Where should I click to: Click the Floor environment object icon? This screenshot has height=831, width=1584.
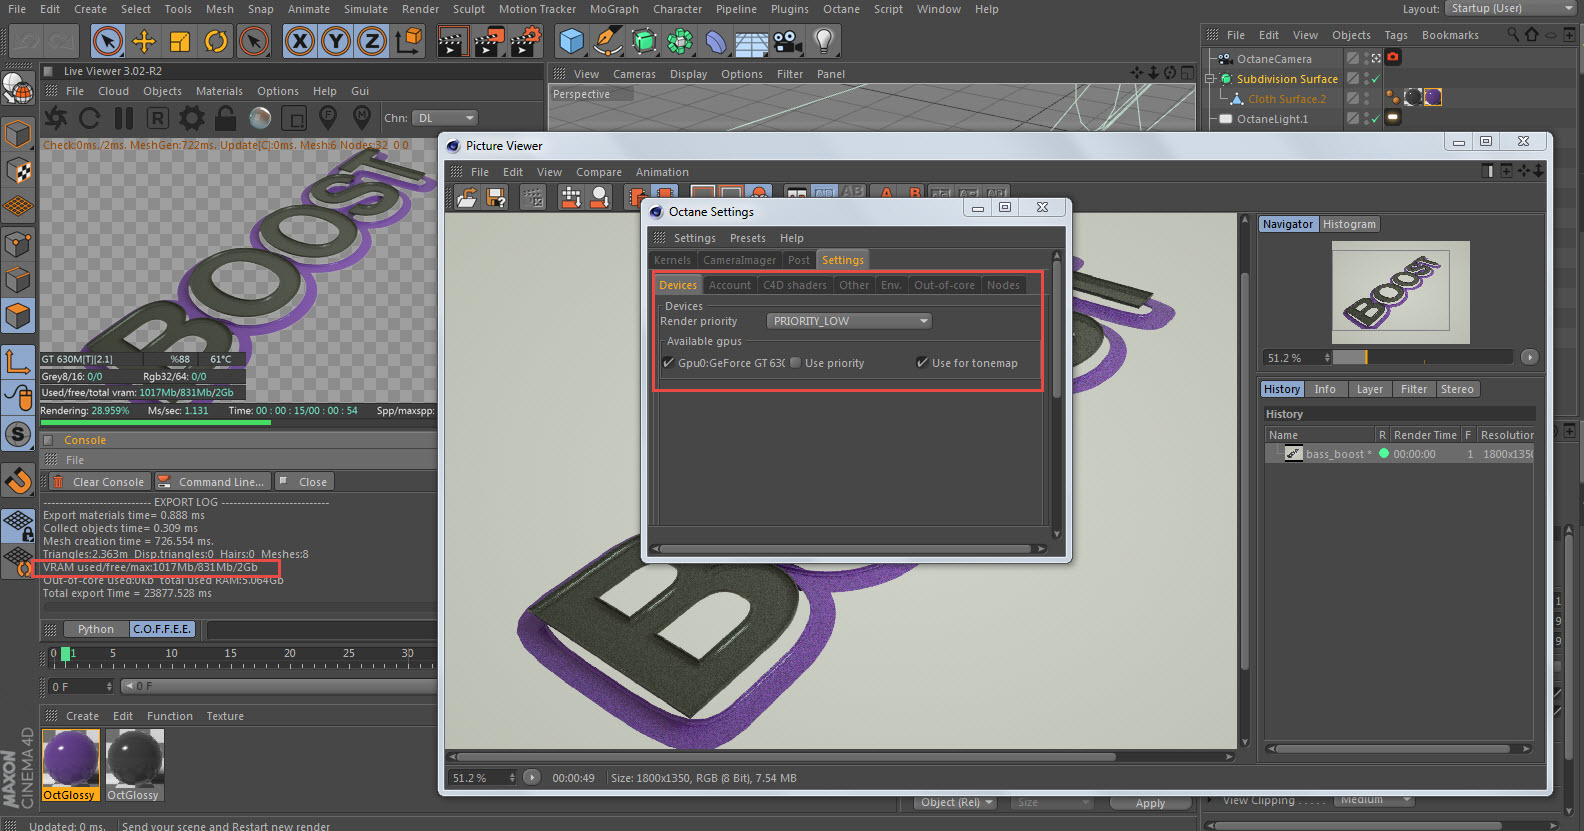(x=752, y=41)
